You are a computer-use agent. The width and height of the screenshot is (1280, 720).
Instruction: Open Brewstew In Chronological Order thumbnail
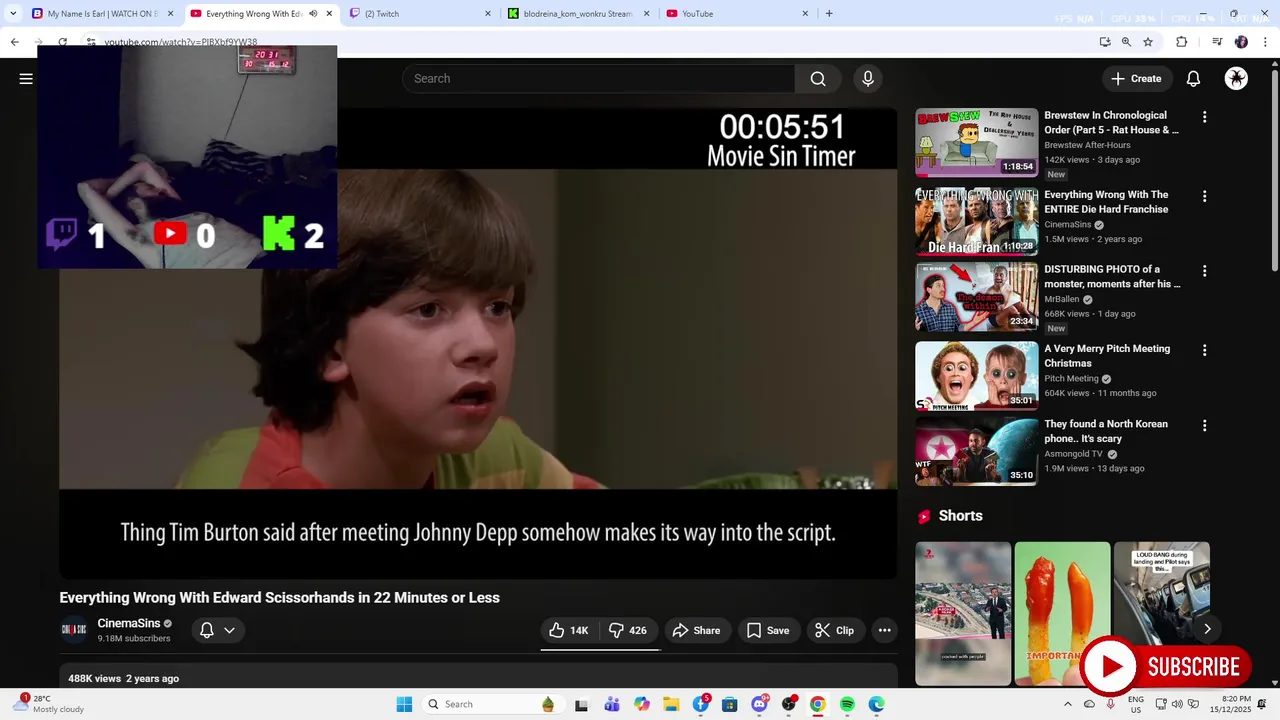pos(977,142)
